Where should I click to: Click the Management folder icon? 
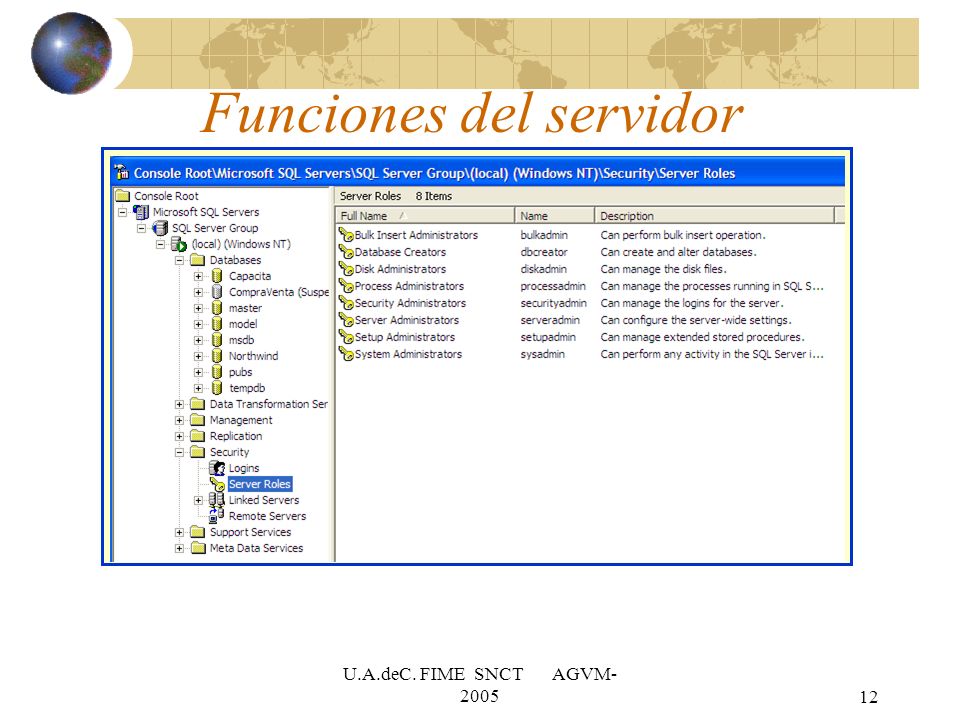coord(197,420)
